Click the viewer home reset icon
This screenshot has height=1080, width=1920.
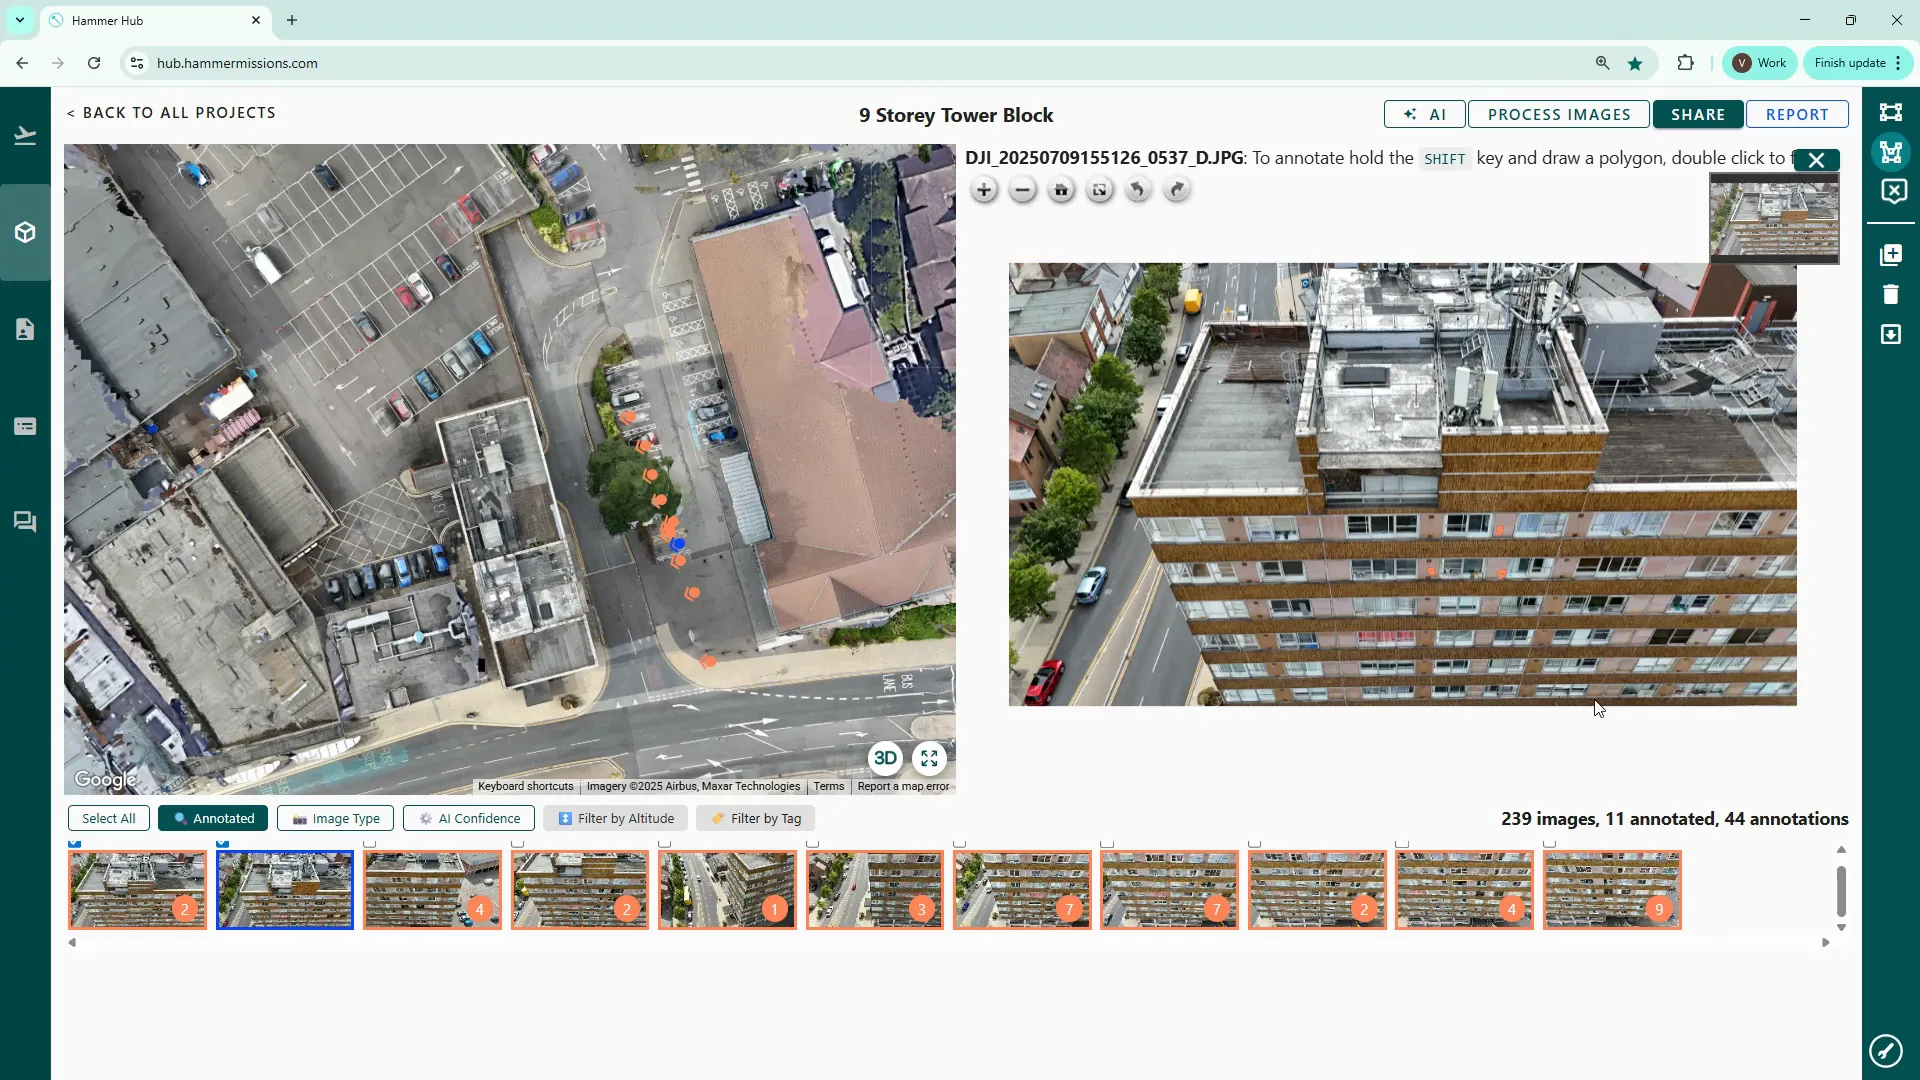click(x=1061, y=190)
